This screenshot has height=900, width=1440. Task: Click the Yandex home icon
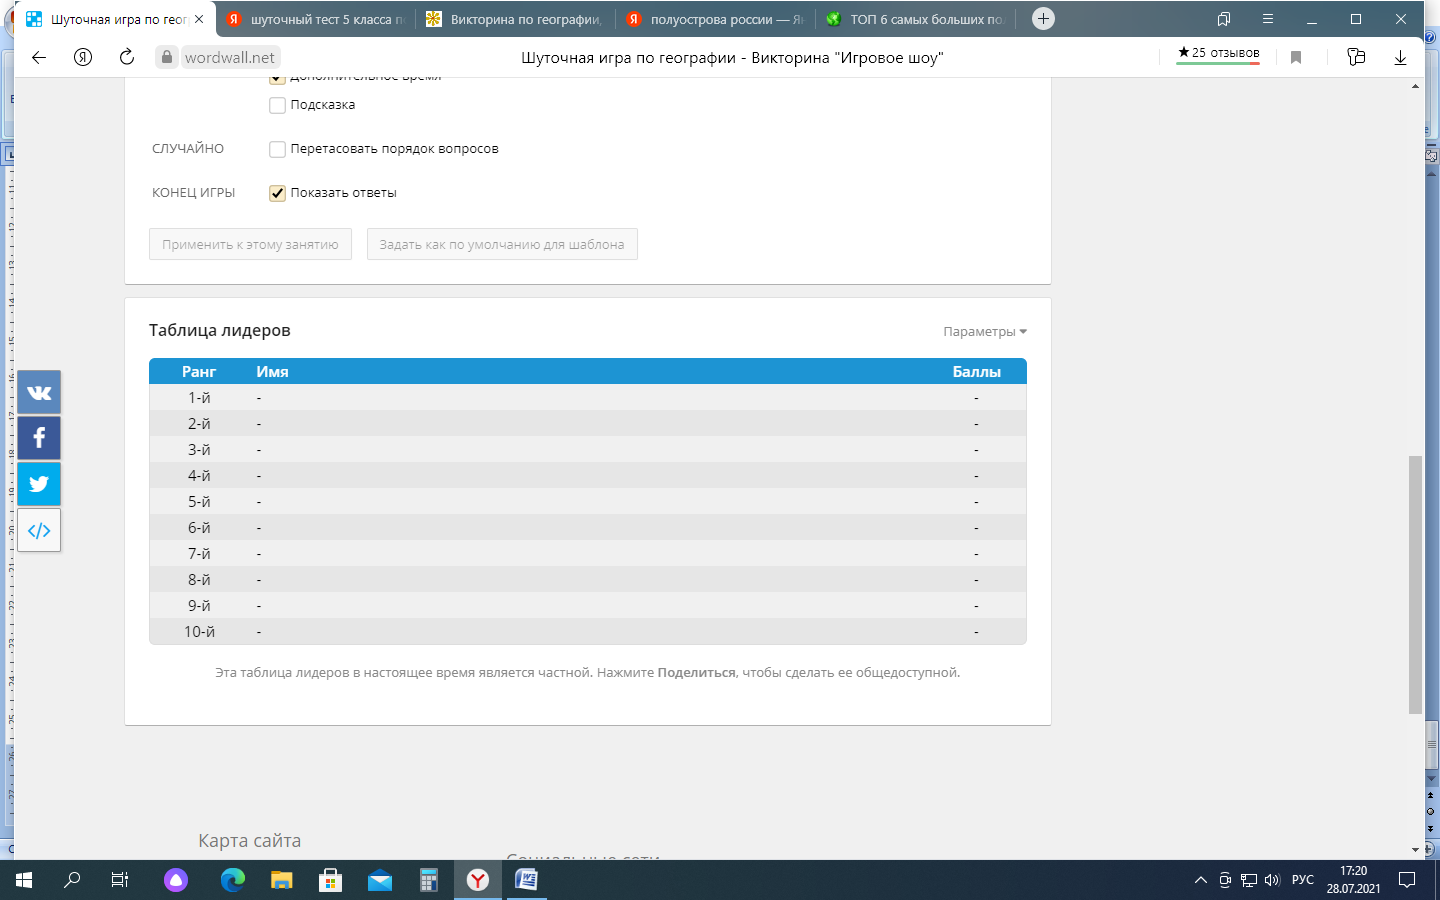[83, 57]
